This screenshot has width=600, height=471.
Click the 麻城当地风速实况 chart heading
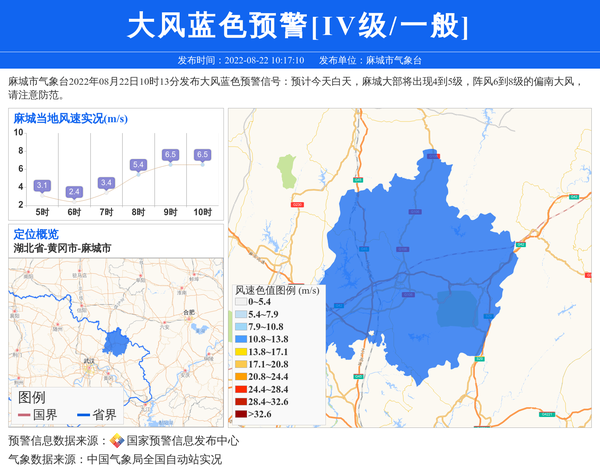[70, 118]
